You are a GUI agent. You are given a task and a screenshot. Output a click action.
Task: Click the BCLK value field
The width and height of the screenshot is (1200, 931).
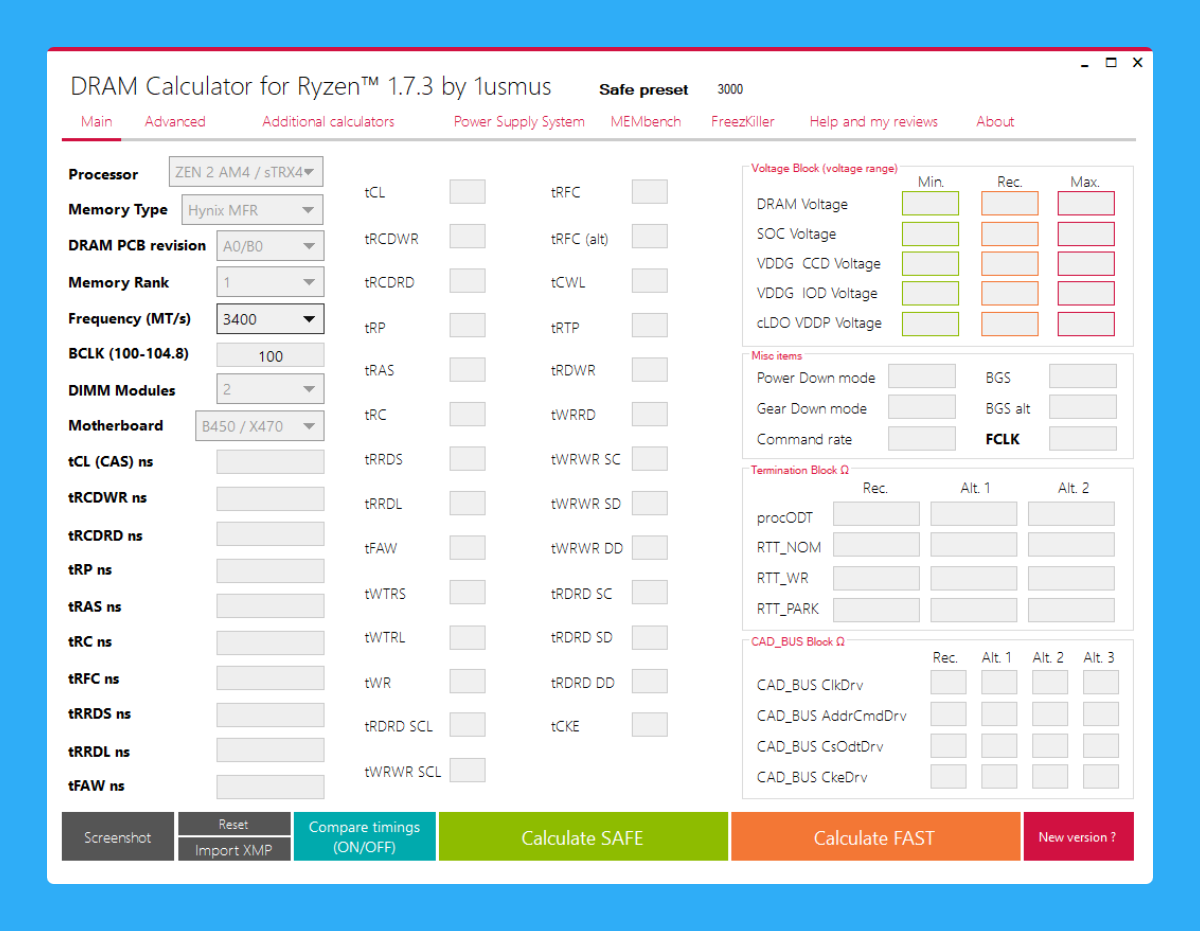click(270, 356)
